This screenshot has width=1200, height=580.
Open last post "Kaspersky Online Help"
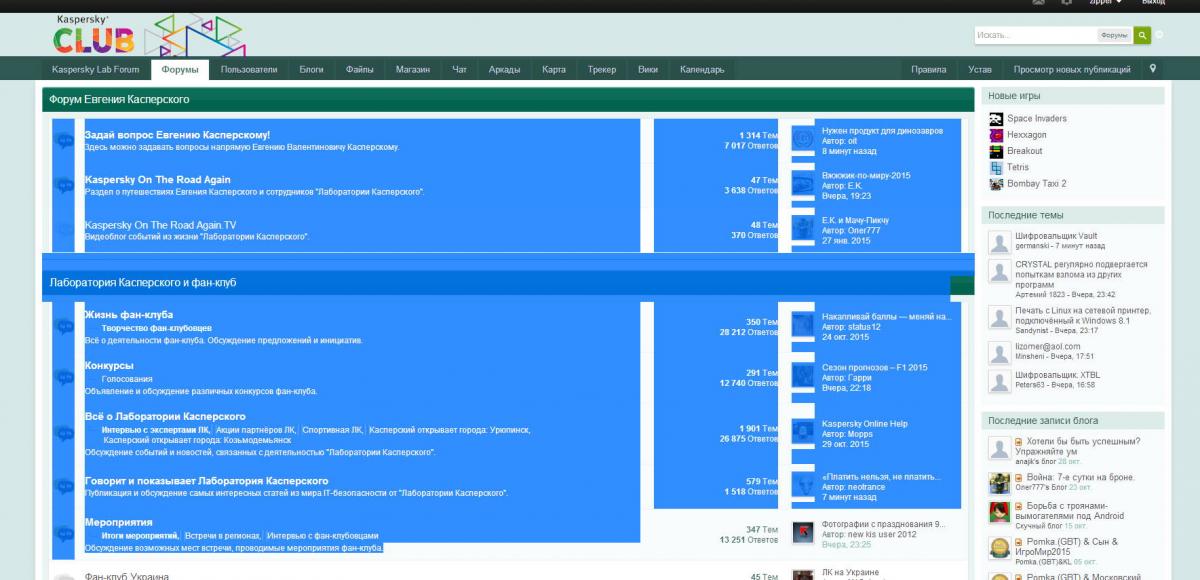(865, 424)
